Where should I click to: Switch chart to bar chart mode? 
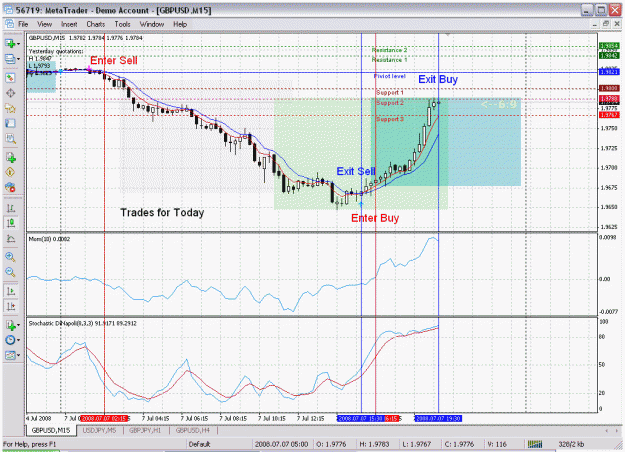click(x=10, y=208)
